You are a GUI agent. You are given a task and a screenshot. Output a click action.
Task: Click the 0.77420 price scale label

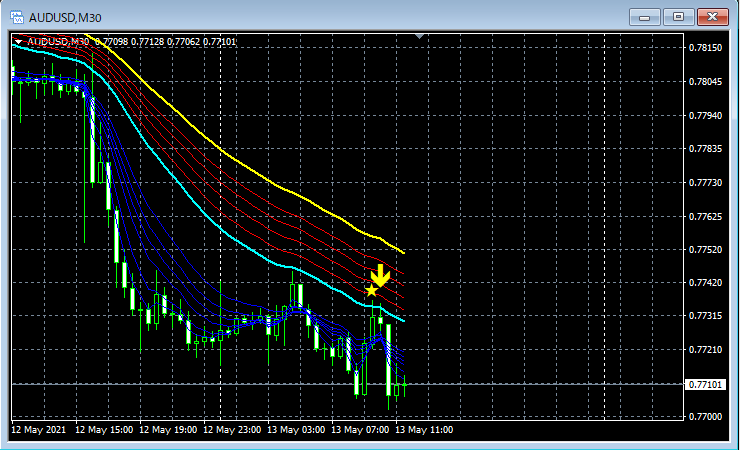(705, 283)
